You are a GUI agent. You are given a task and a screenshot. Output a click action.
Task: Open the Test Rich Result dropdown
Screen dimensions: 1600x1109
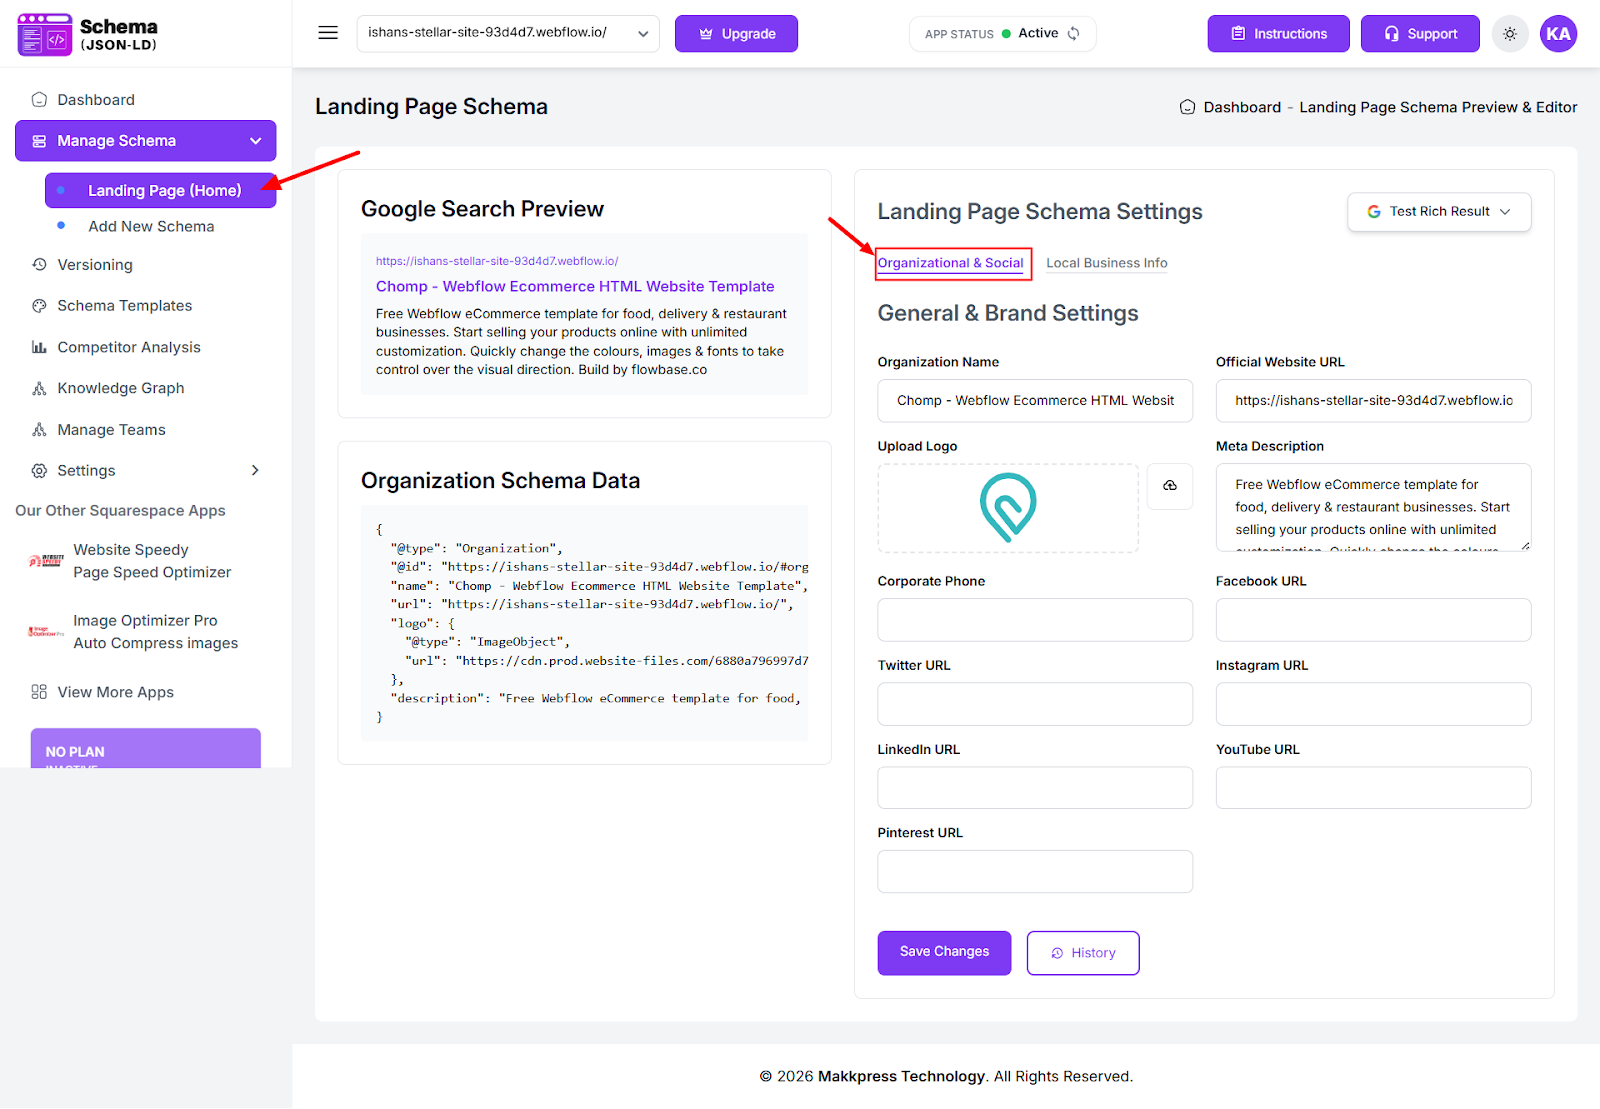click(x=1438, y=212)
